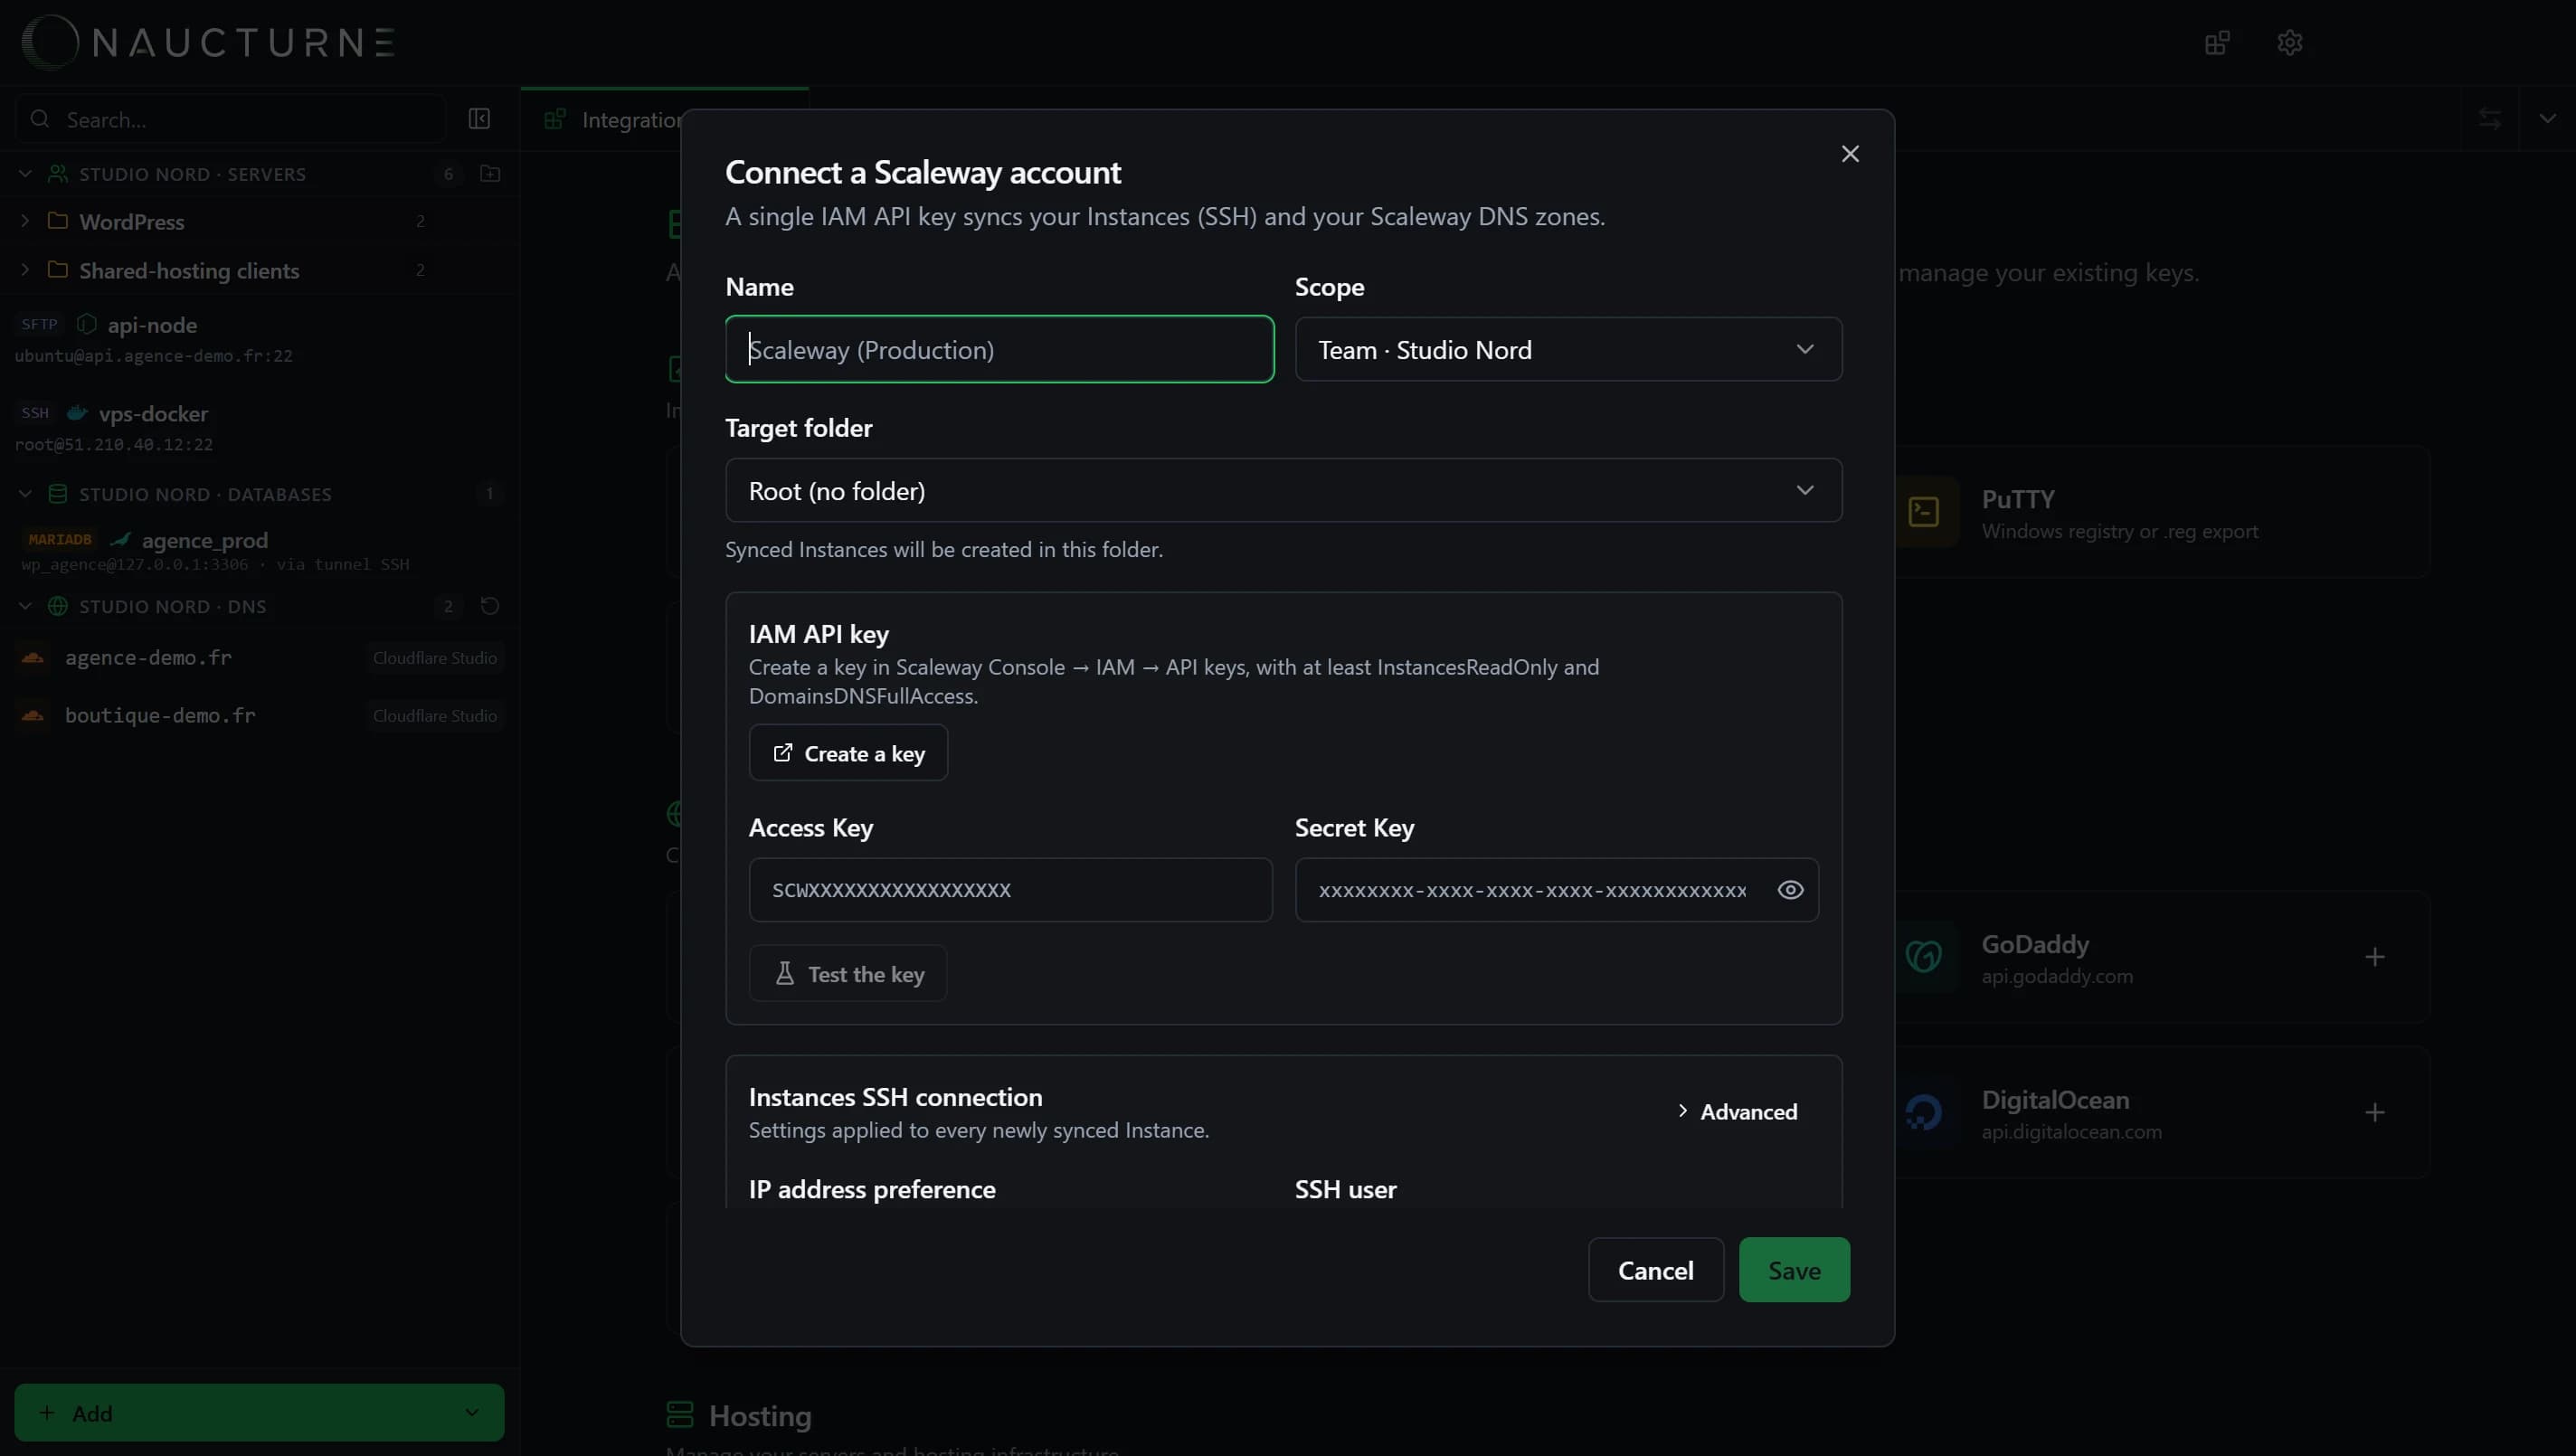2576x1456 pixels.
Task: Expand the Shared-hosting clients folder
Action: pyautogui.click(x=26, y=269)
